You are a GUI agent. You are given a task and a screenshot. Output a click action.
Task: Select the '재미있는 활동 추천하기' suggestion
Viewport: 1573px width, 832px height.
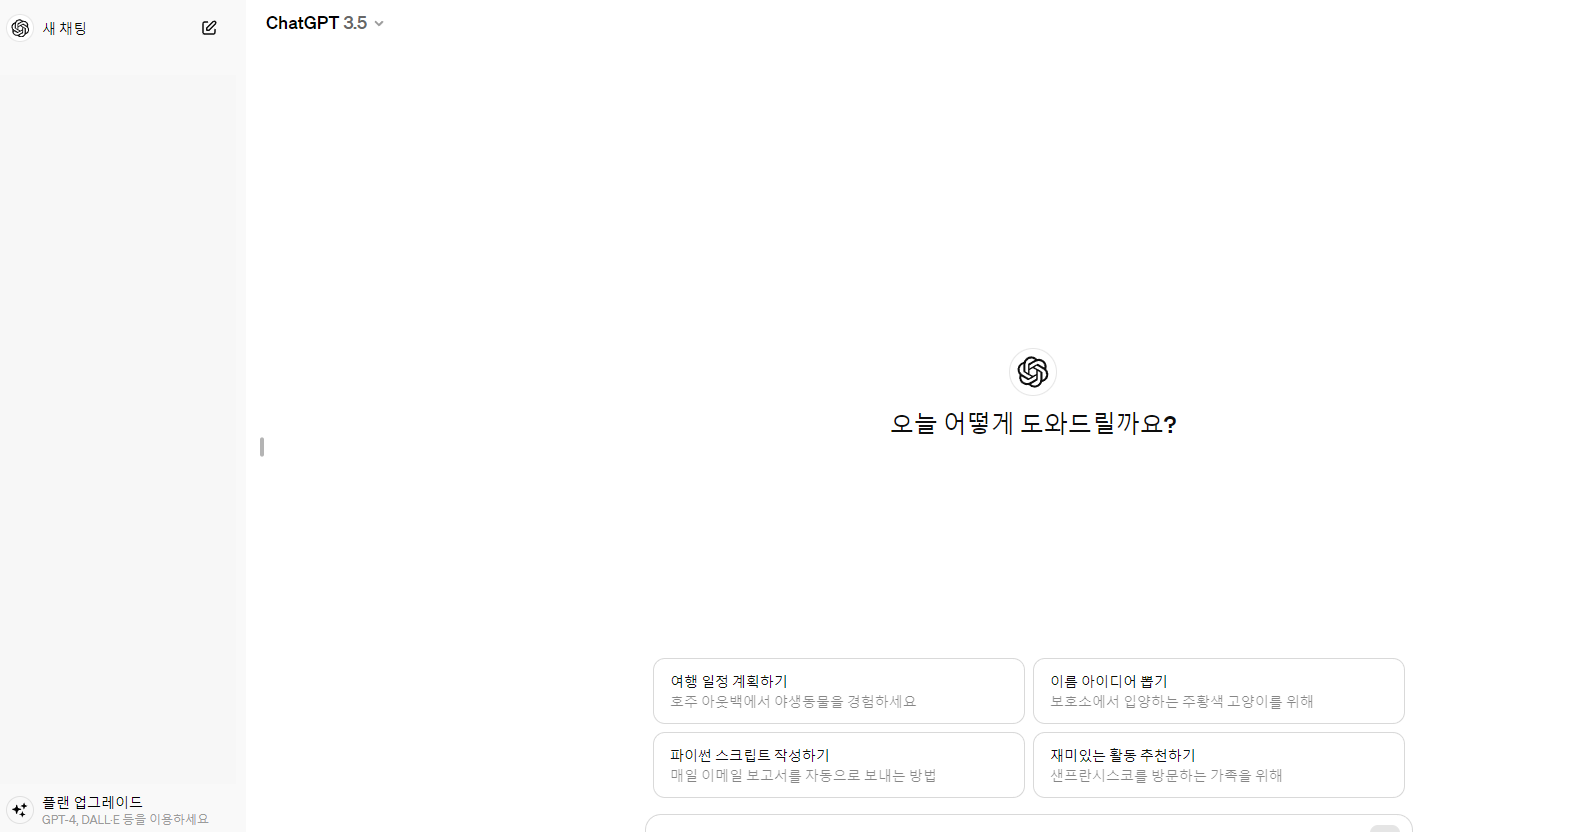(x=1219, y=765)
